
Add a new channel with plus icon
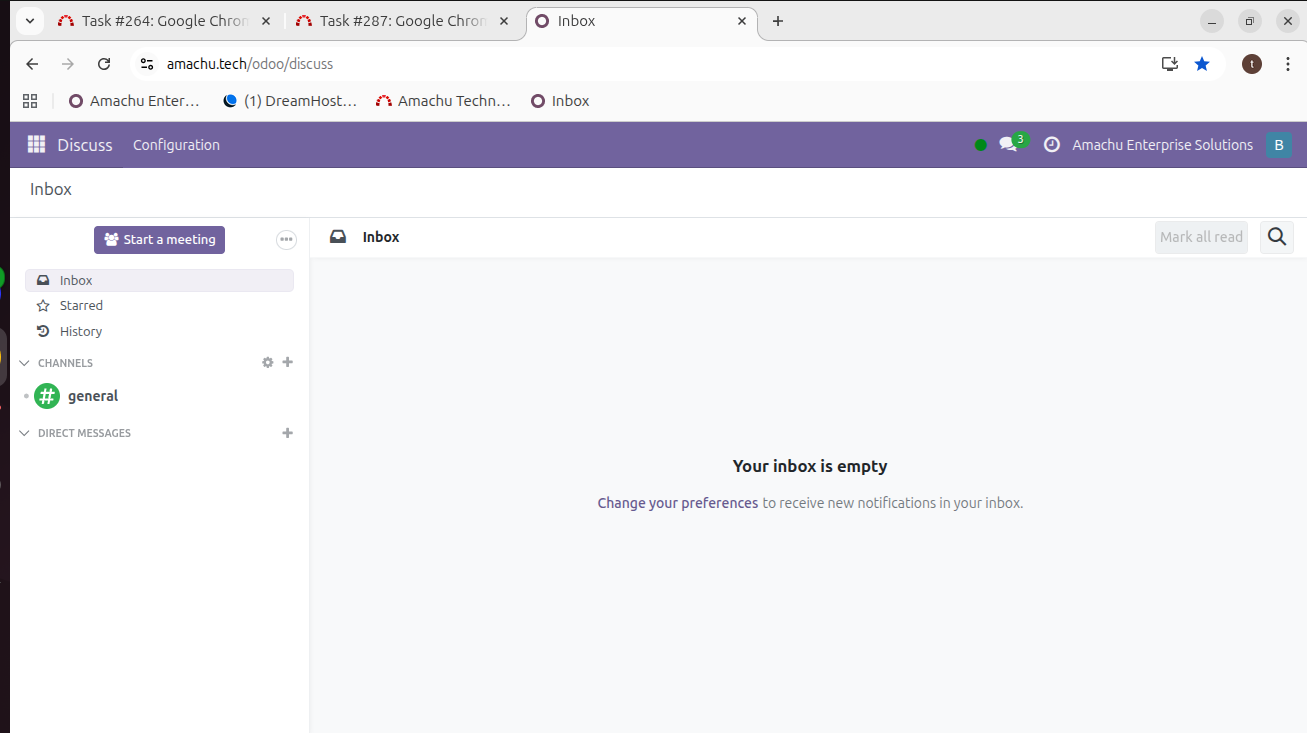[x=288, y=363]
